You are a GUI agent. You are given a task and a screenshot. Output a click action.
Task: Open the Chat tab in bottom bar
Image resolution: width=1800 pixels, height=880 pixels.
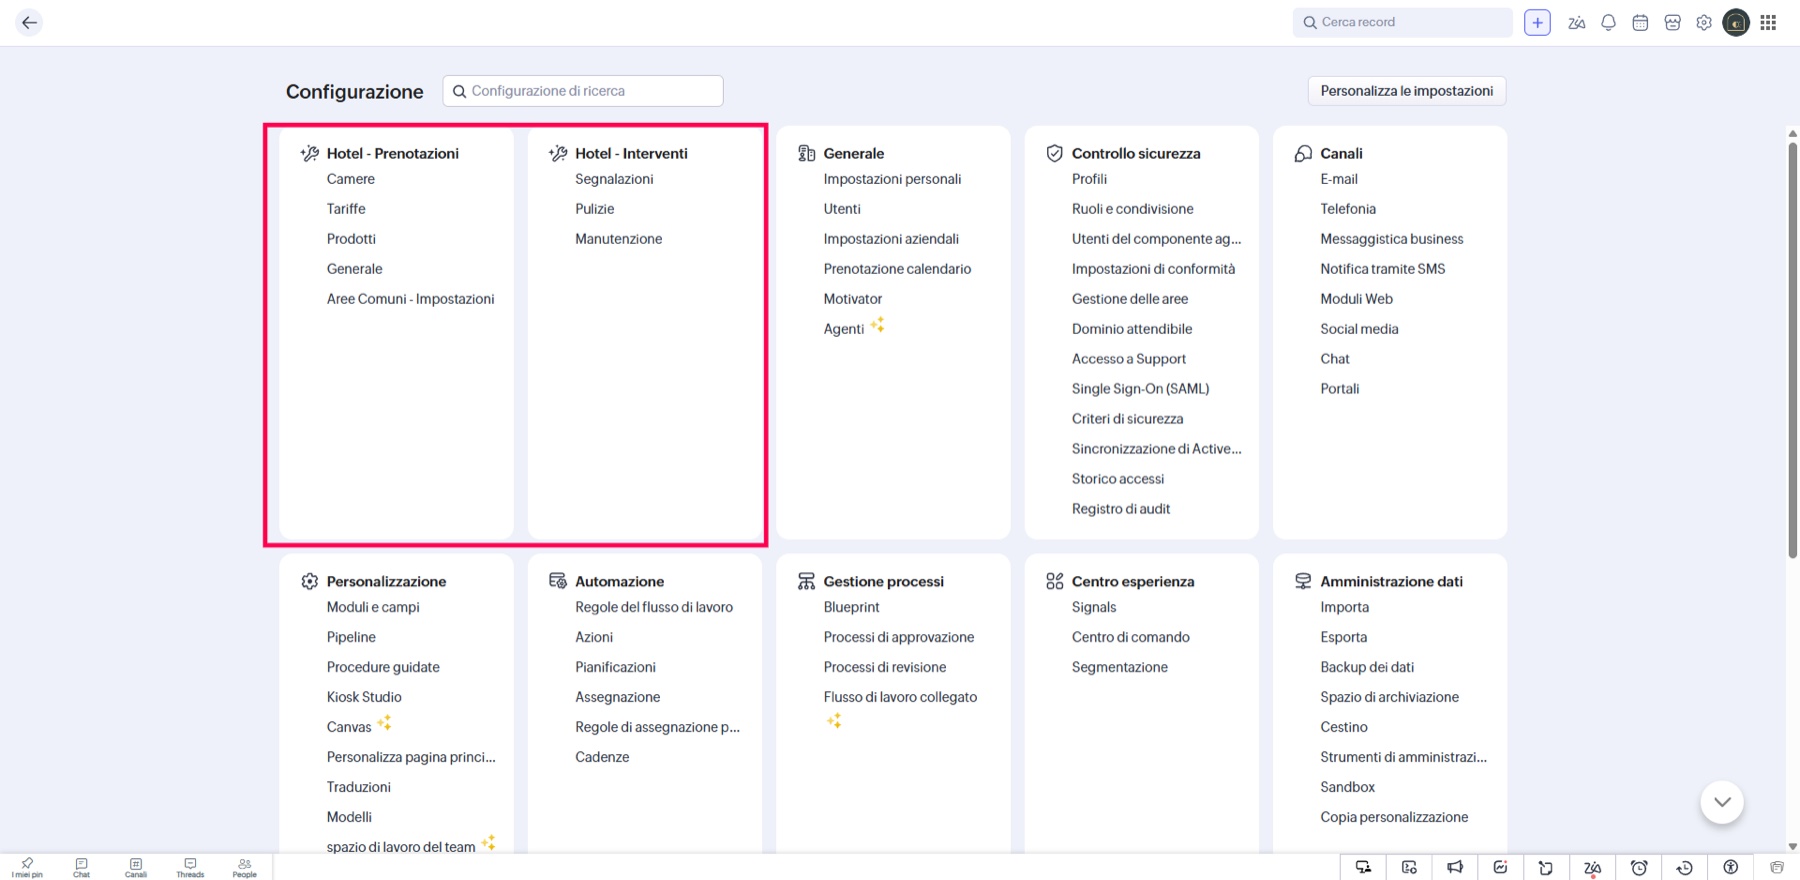(x=81, y=867)
